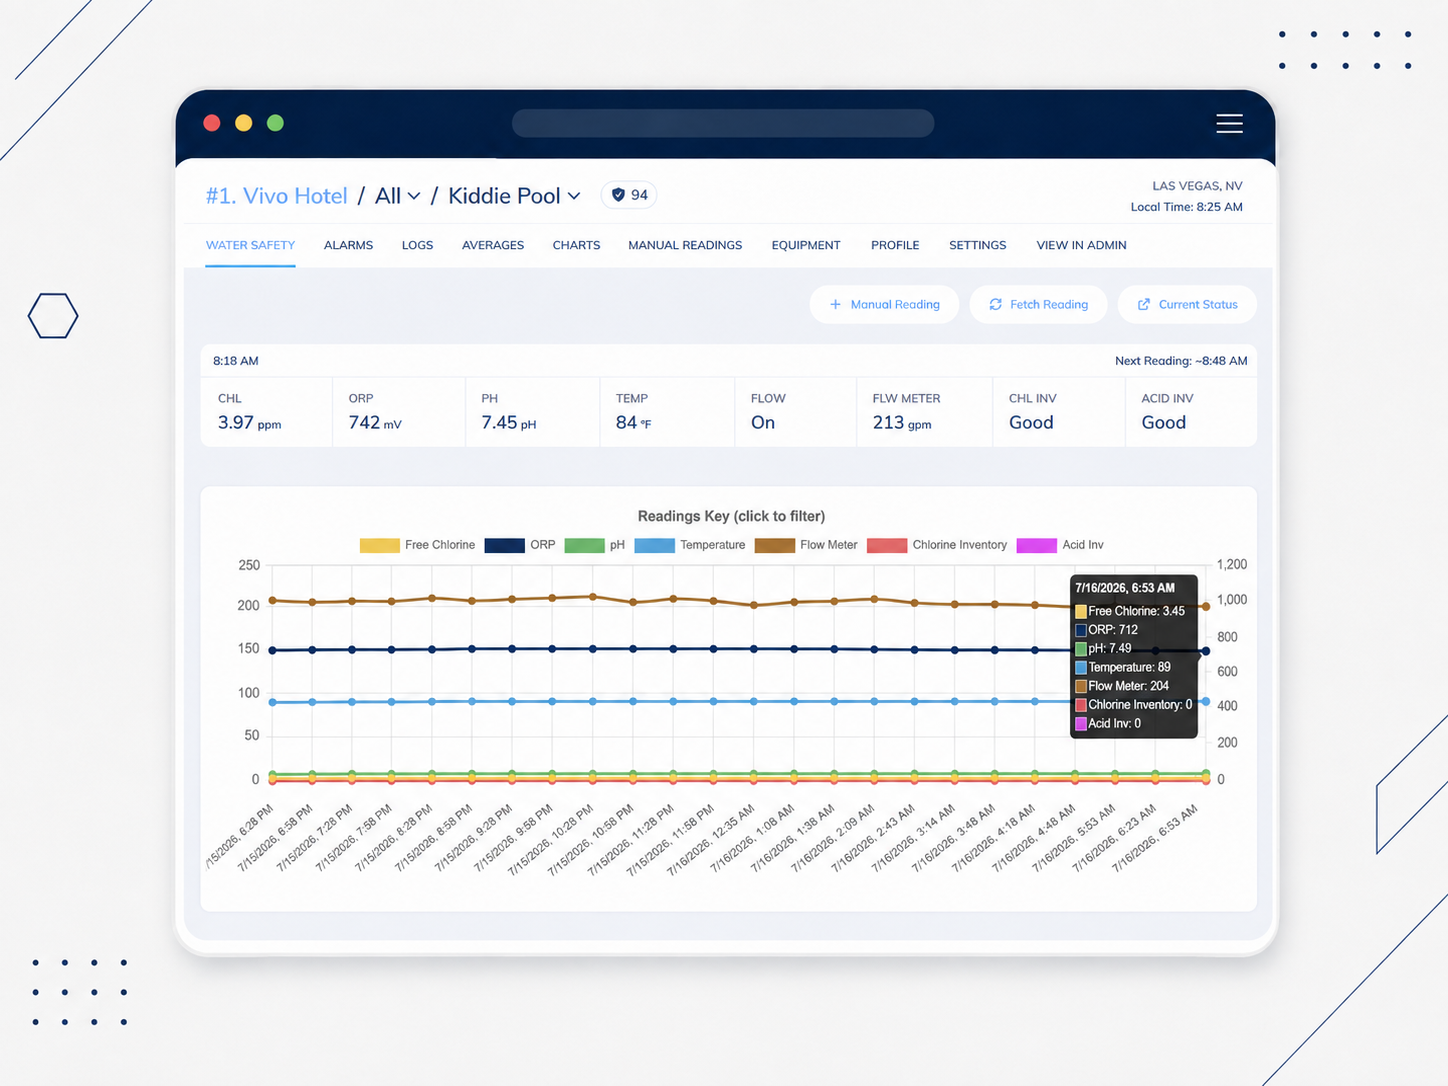Click the external link icon on Current Status
This screenshot has width=1448, height=1086.
coord(1144,305)
